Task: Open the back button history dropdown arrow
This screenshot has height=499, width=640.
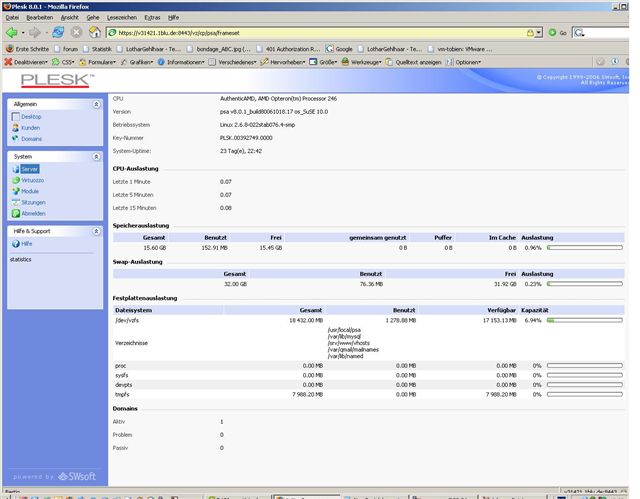Action: 23,33
